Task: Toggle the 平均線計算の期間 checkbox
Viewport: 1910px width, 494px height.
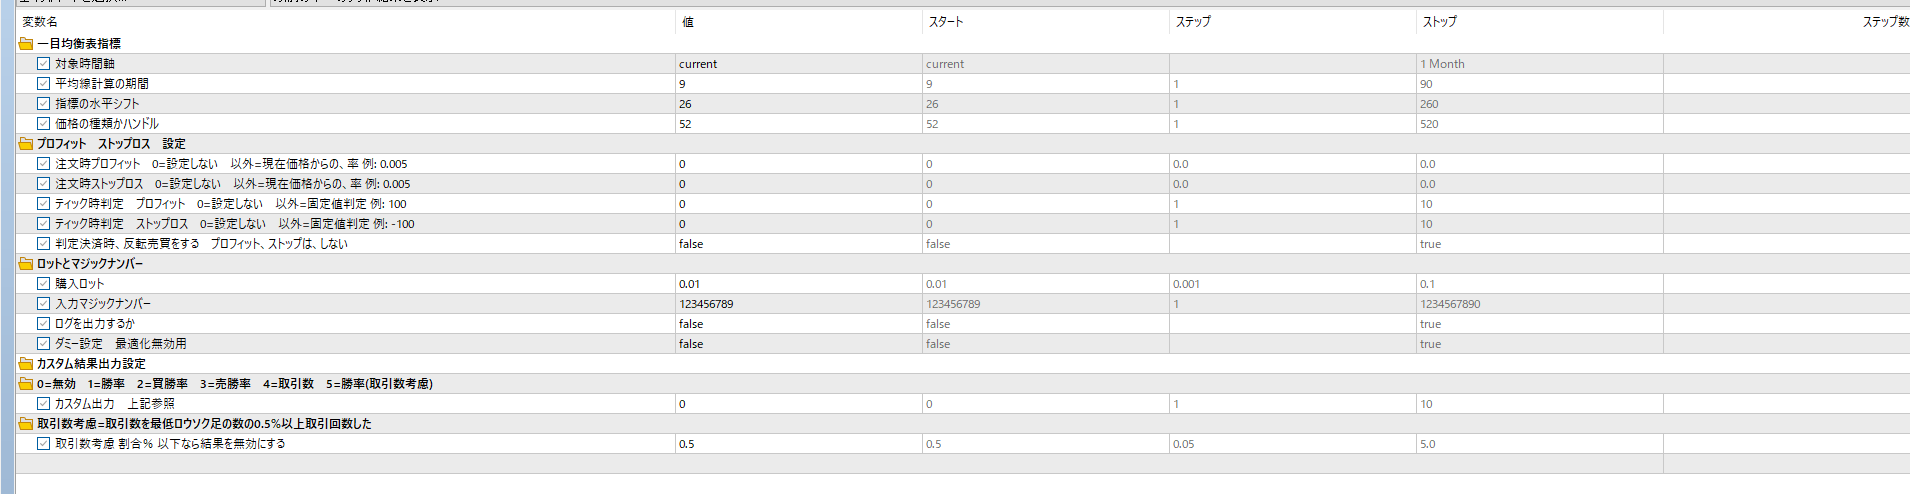Action: point(44,84)
